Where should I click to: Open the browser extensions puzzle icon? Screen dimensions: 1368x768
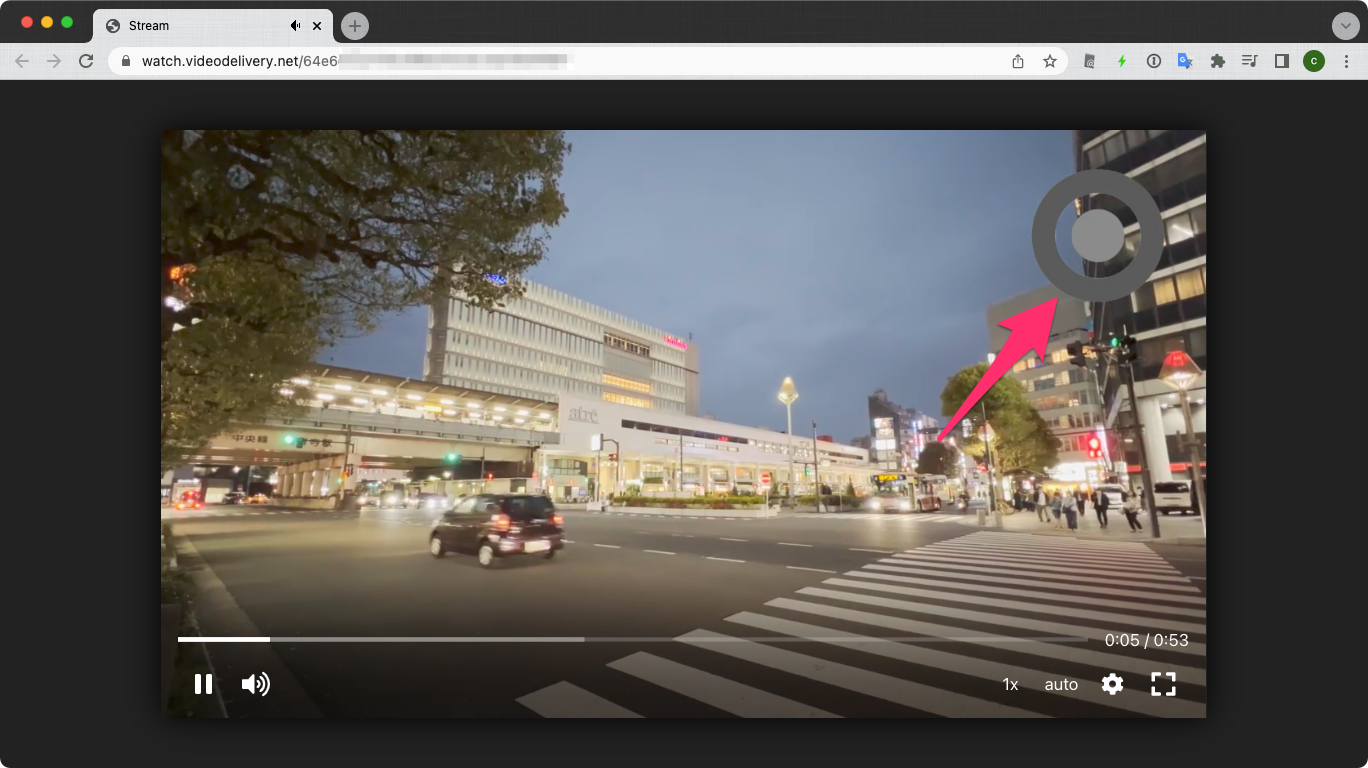[x=1218, y=61]
